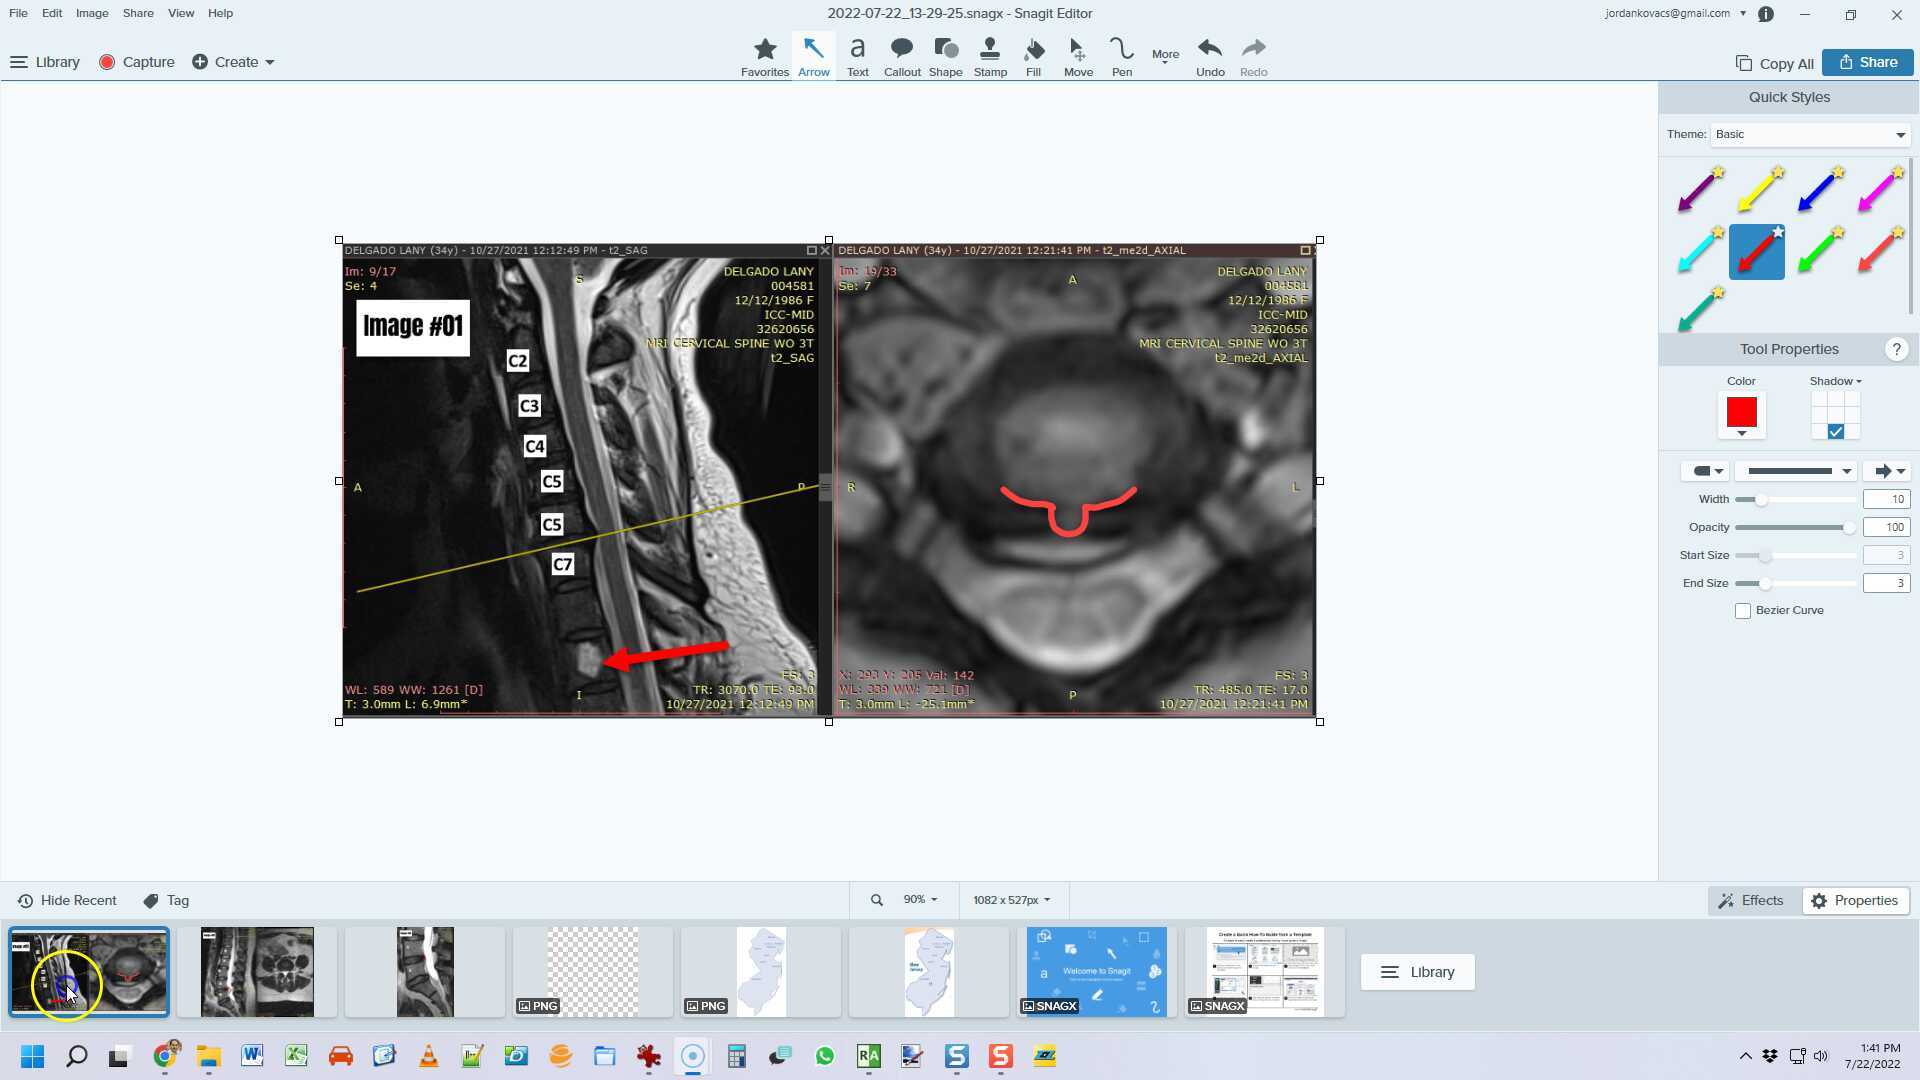Select the Shape tool
Viewport: 1920px width, 1080px height.
pyautogui.click(x=945, y=57)
